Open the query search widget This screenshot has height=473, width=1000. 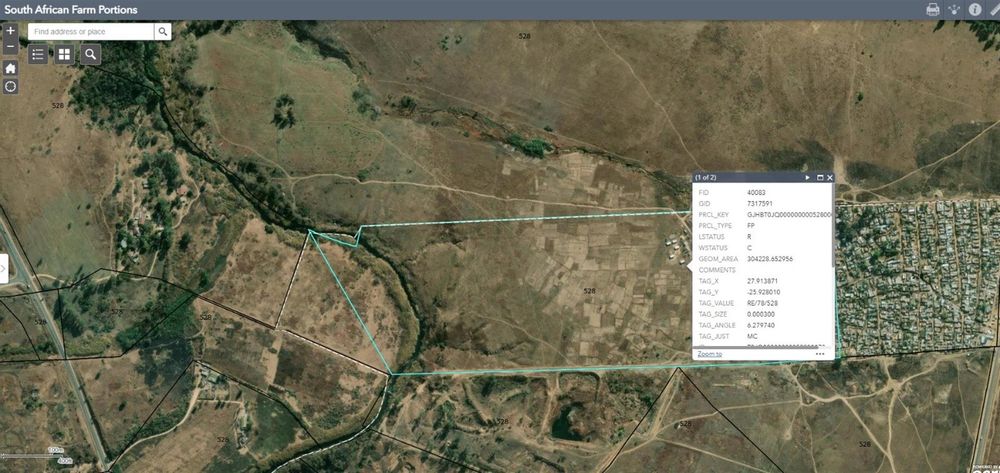coord(91,54)
